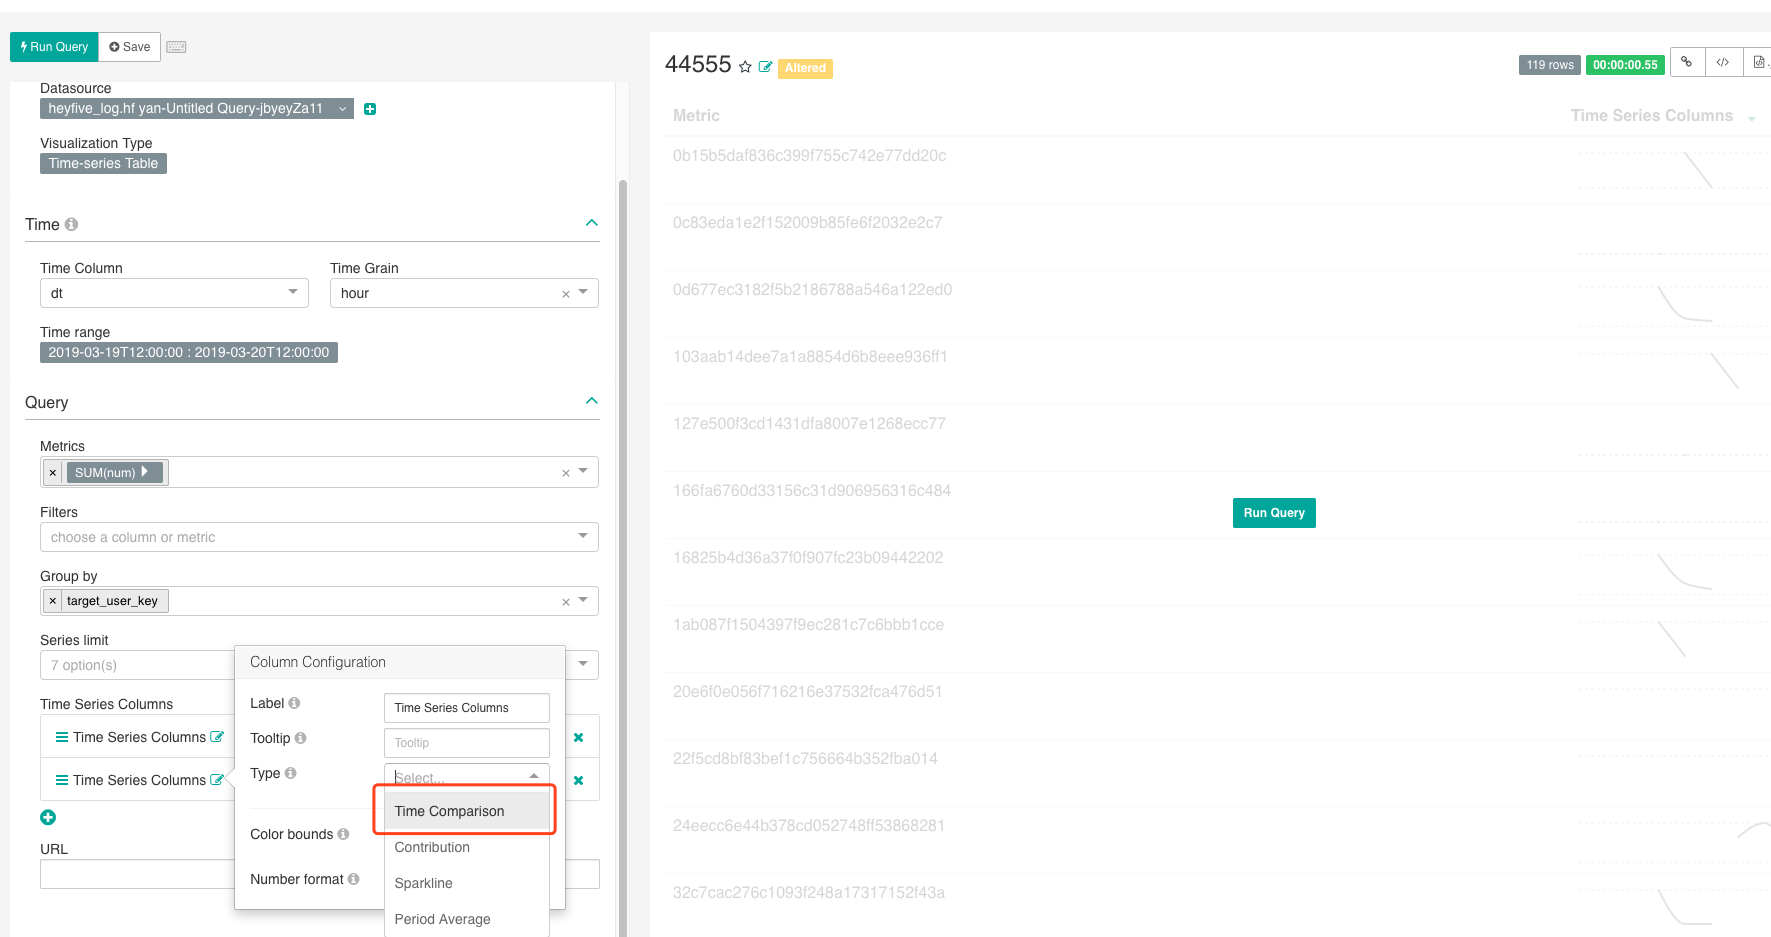Open the info tooltip next to Time section
The height and width of the screenshot is (937, 1771).
pos(69,224)
